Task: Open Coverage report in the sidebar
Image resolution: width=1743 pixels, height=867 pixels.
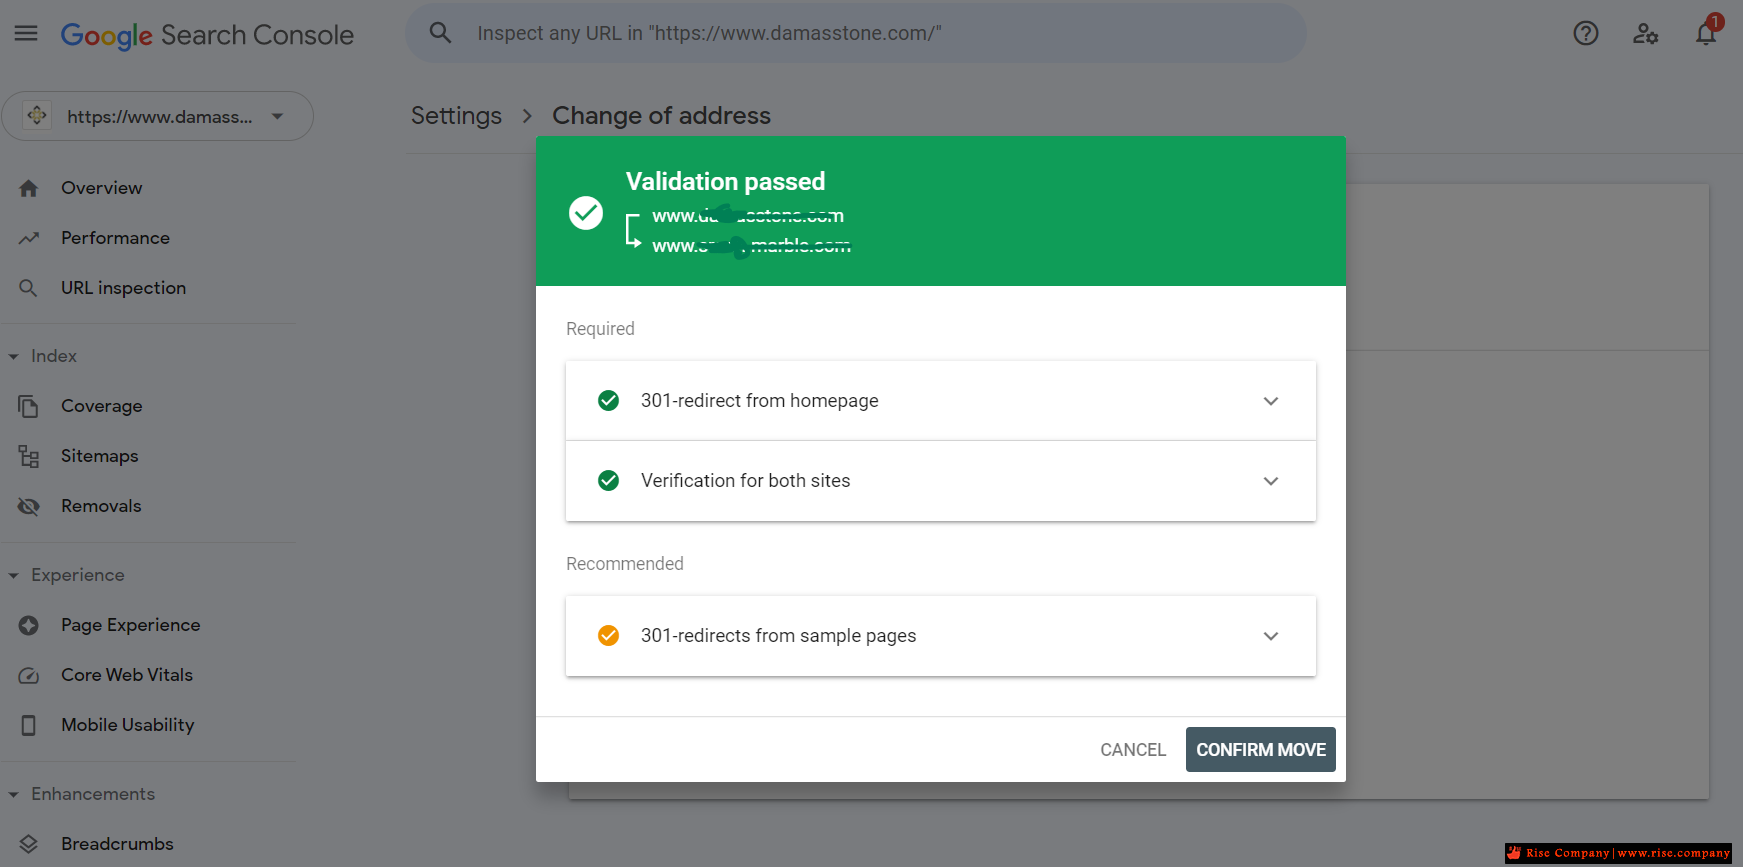Action: pos(102,406)
